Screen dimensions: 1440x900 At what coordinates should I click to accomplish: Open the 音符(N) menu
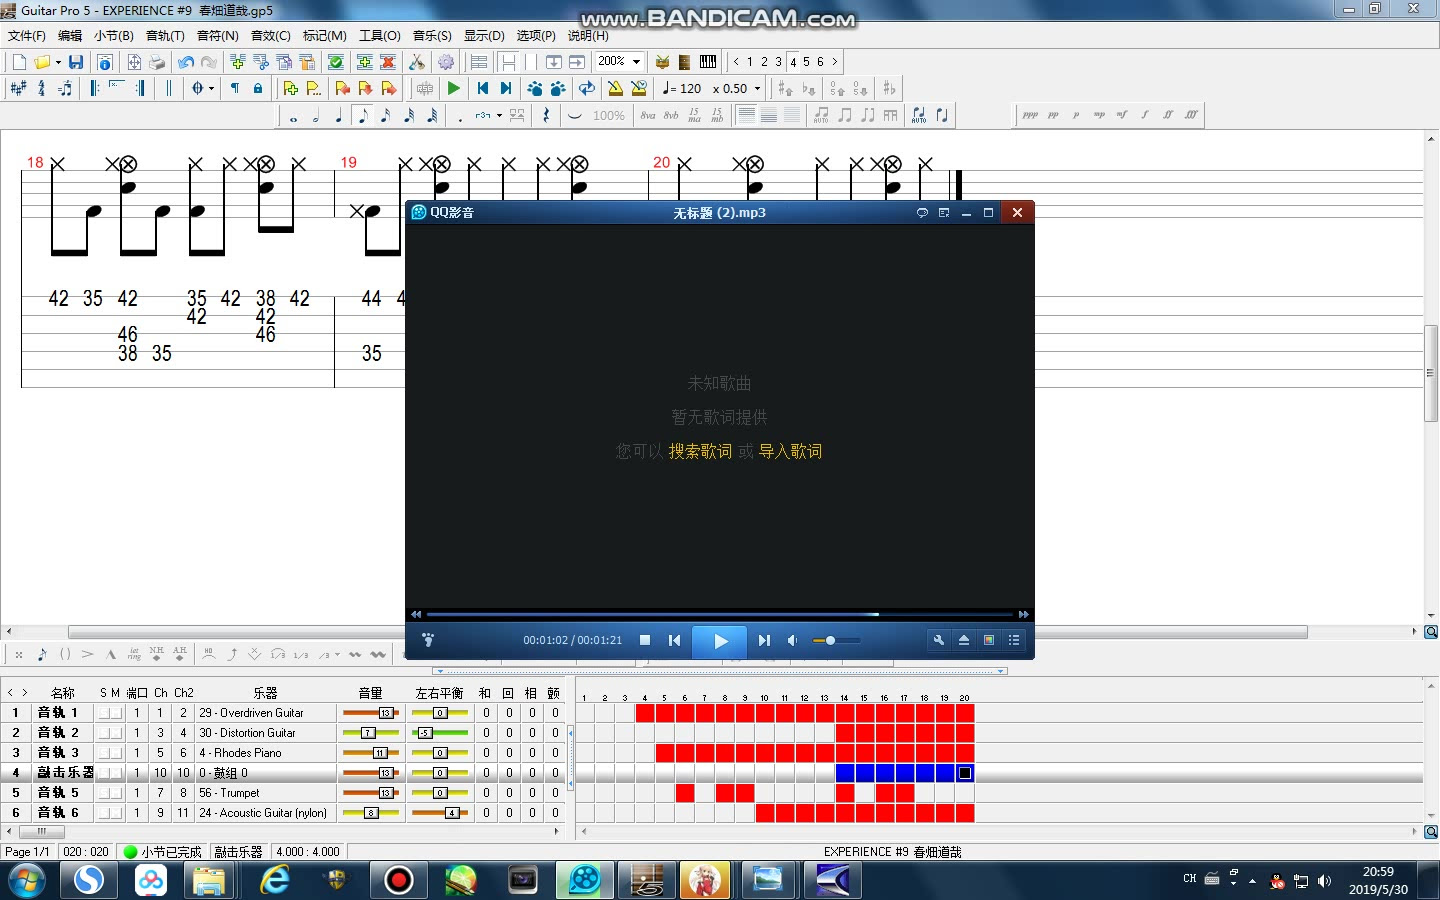pos(217,35)
